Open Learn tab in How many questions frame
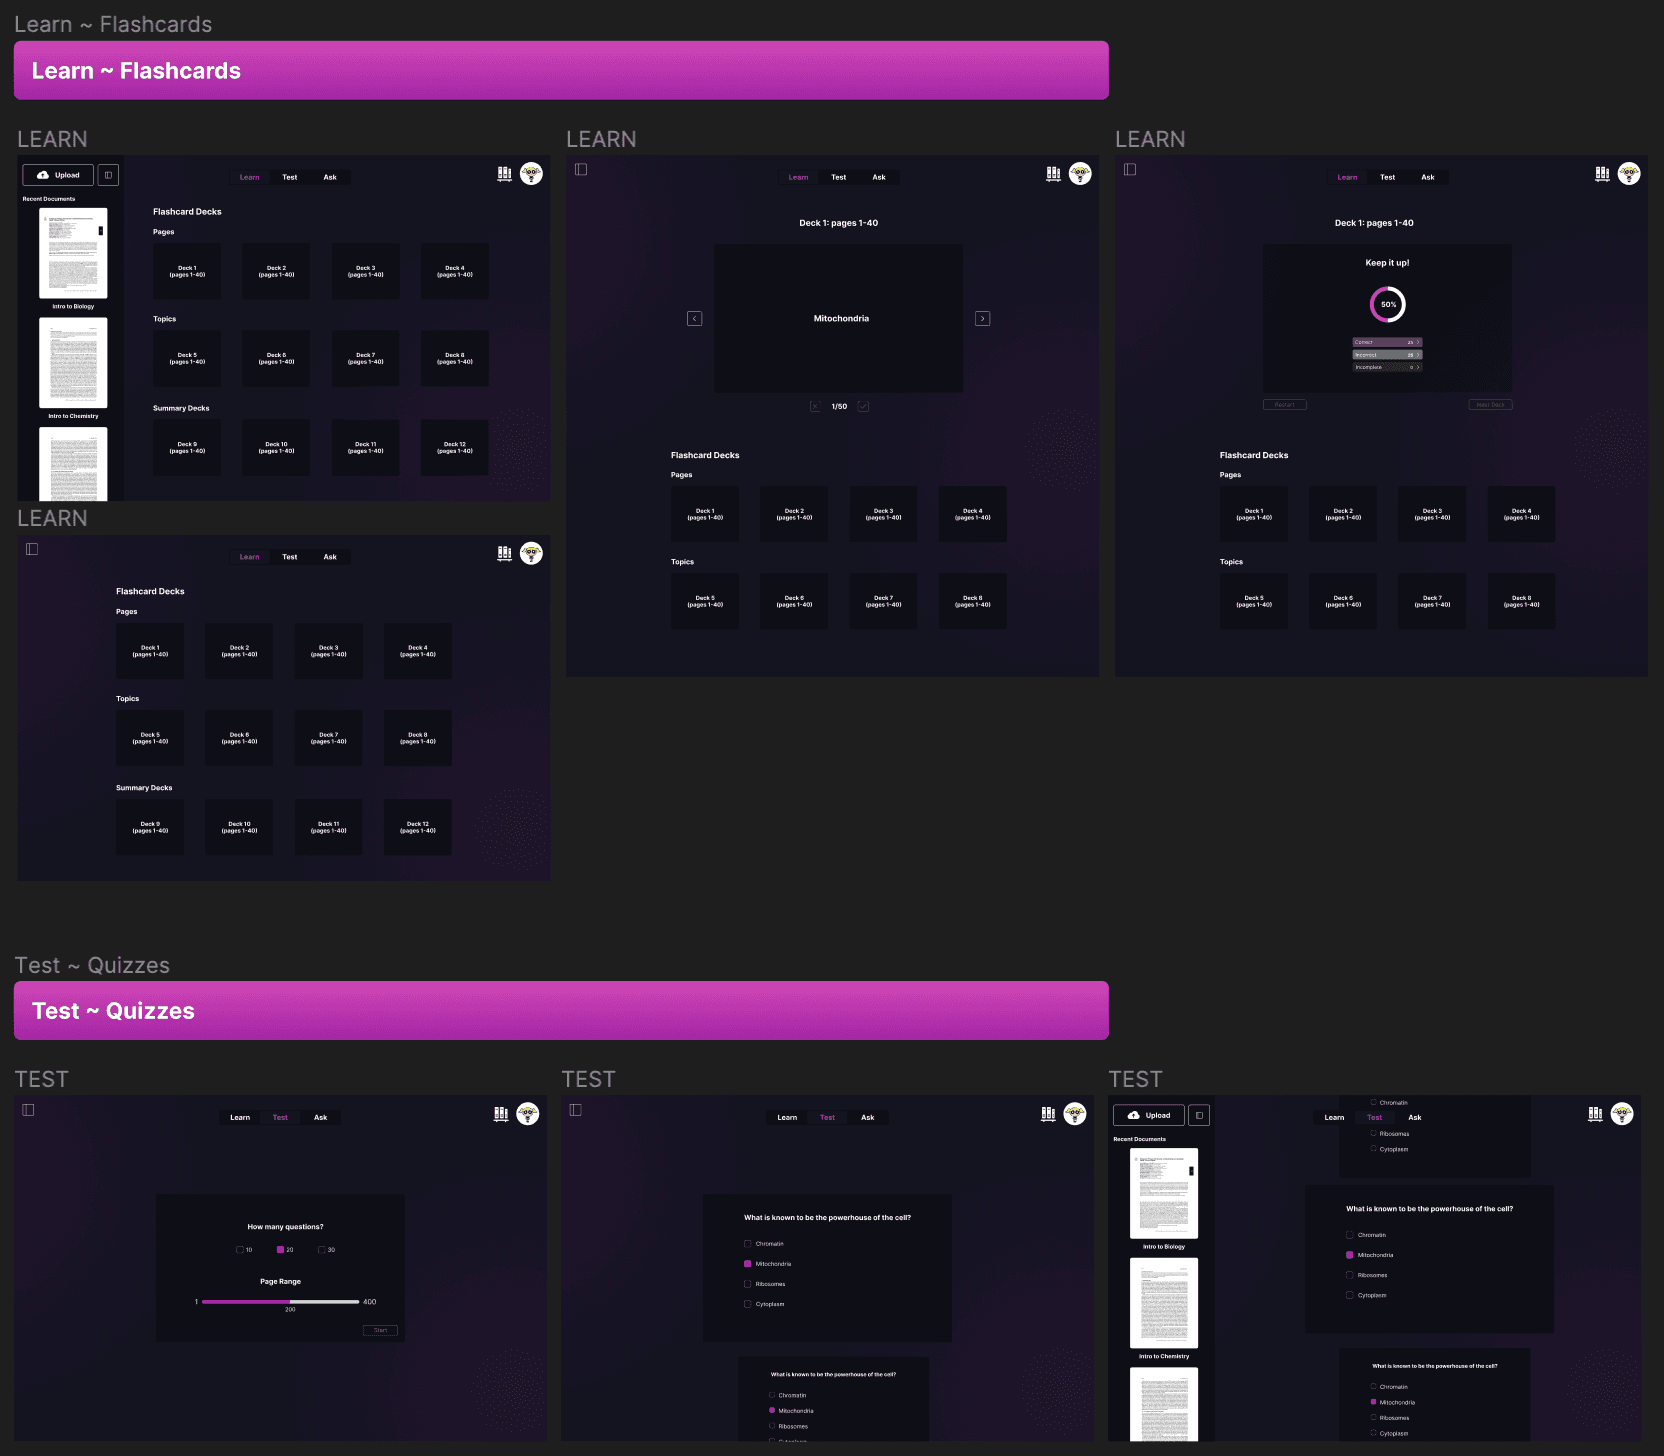The image size is (1664, 1456). 240,1118
